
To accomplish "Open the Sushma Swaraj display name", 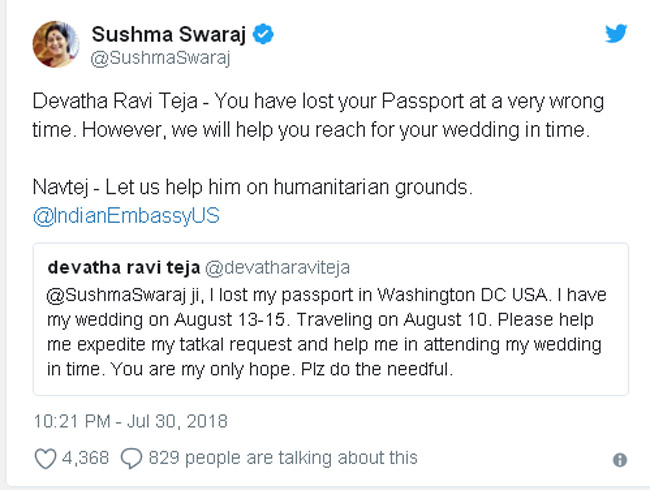I will [169, 34].
